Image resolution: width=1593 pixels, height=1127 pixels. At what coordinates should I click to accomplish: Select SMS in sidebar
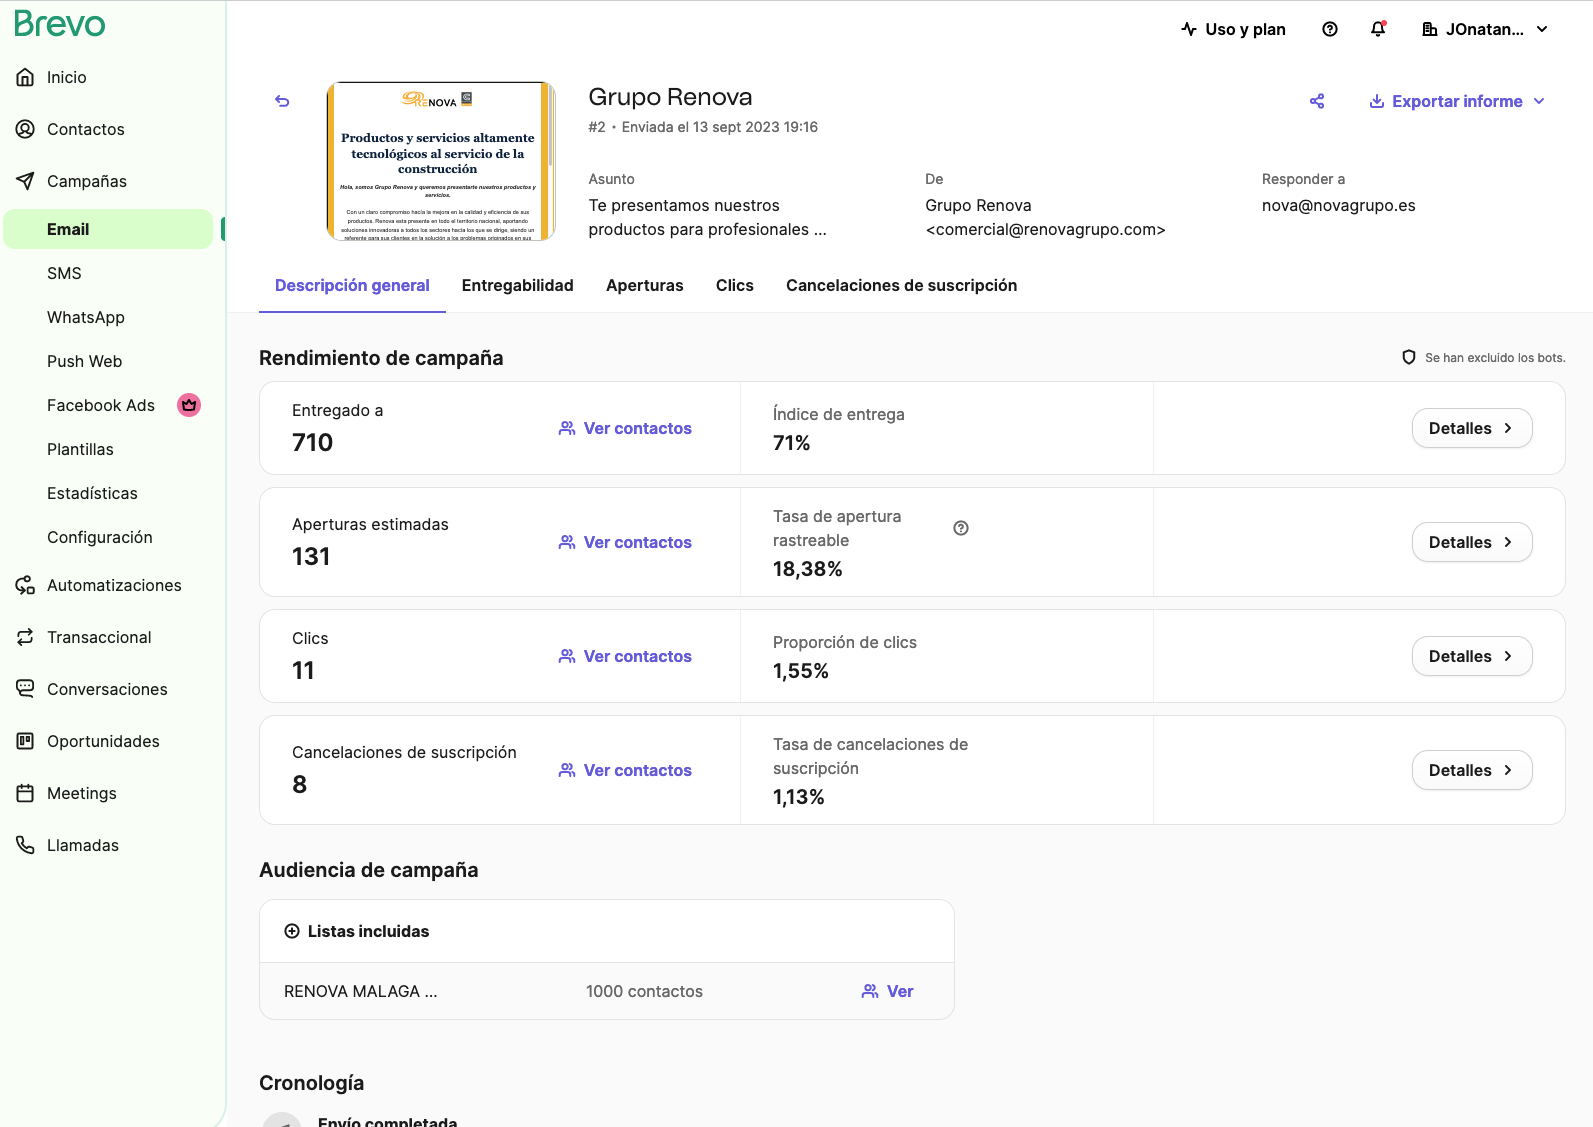pyautogui.click(x=64, y=273)
